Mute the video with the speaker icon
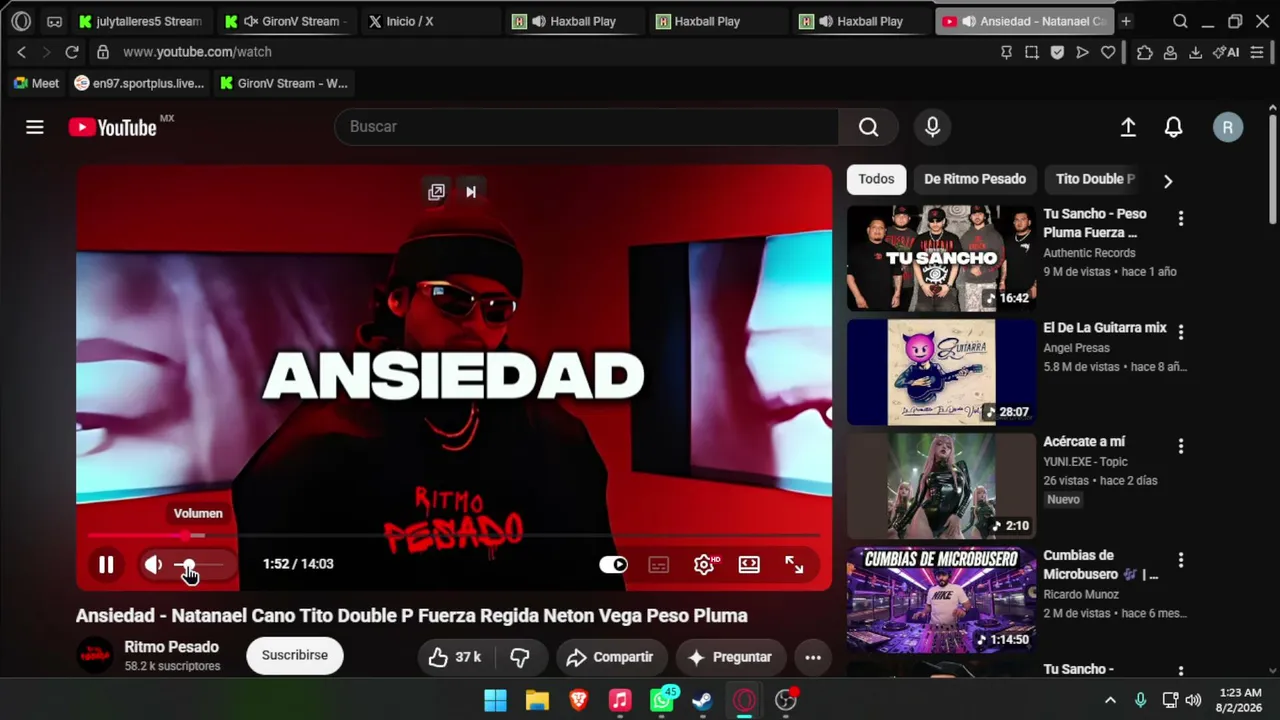Image resolution: width=1280 pixels, height=720 pixels. (153, 565)
